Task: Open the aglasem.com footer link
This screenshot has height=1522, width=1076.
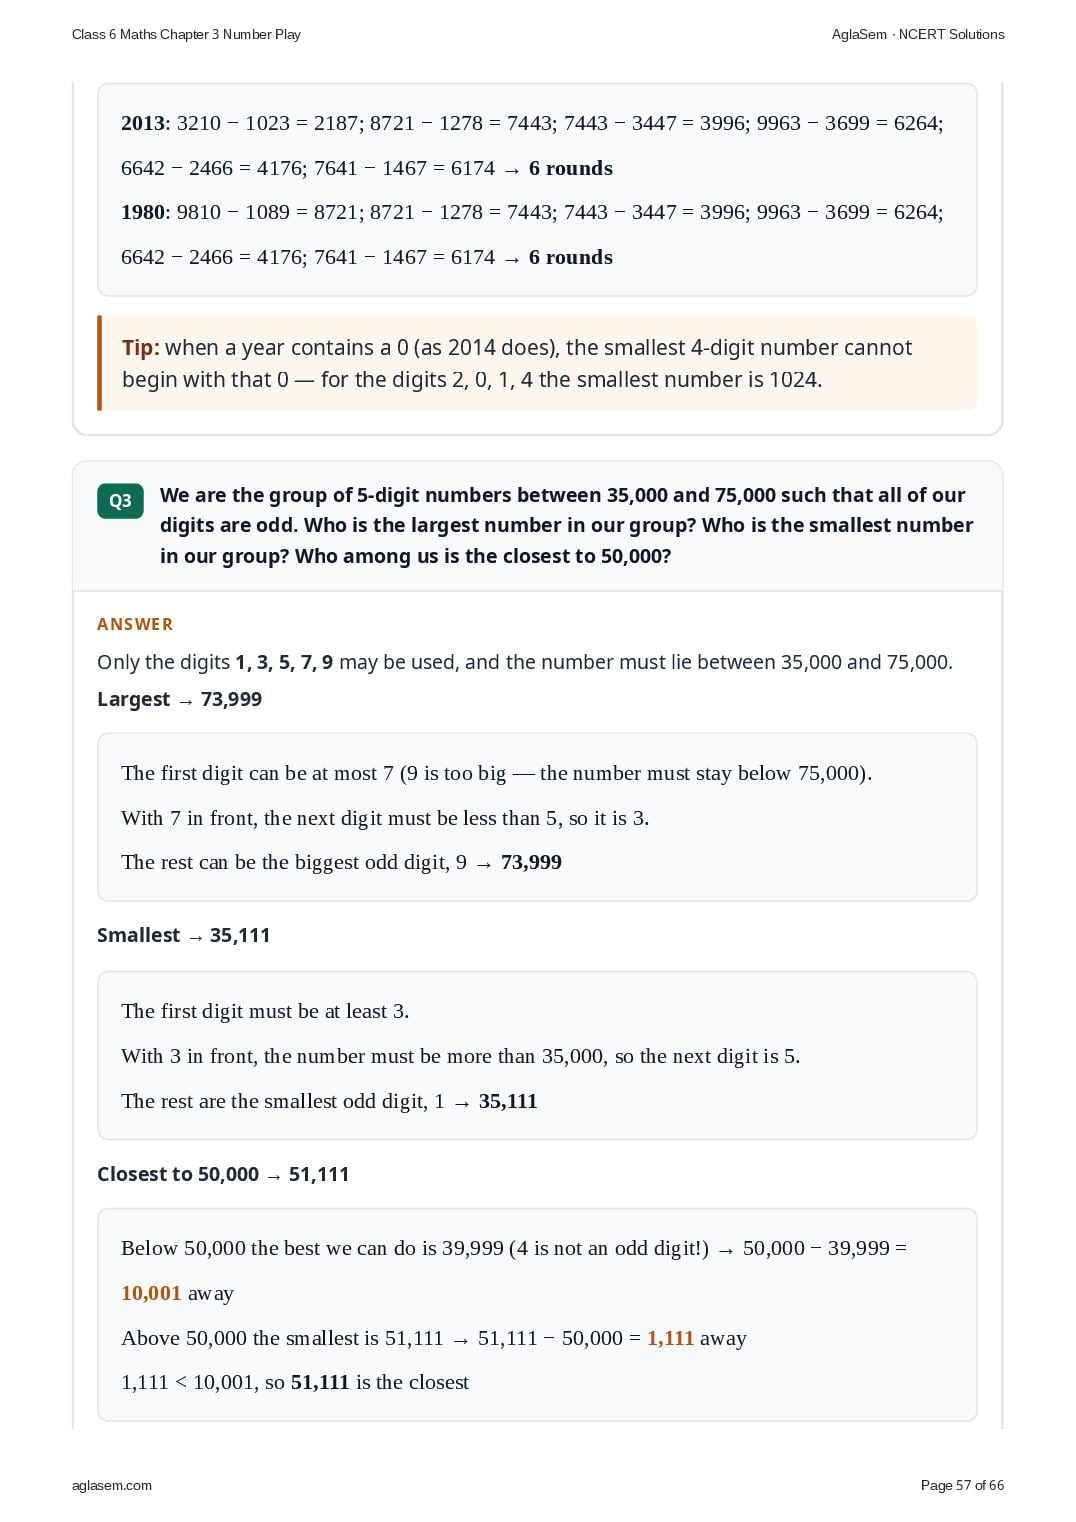Action: 112,1485
